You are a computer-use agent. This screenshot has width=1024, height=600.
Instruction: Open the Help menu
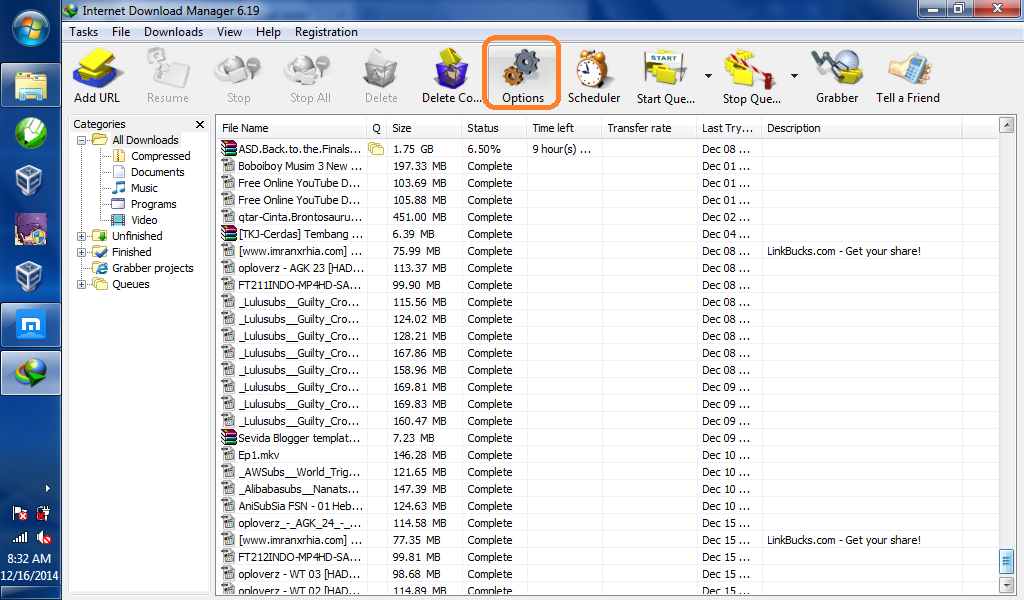point(268,32)
